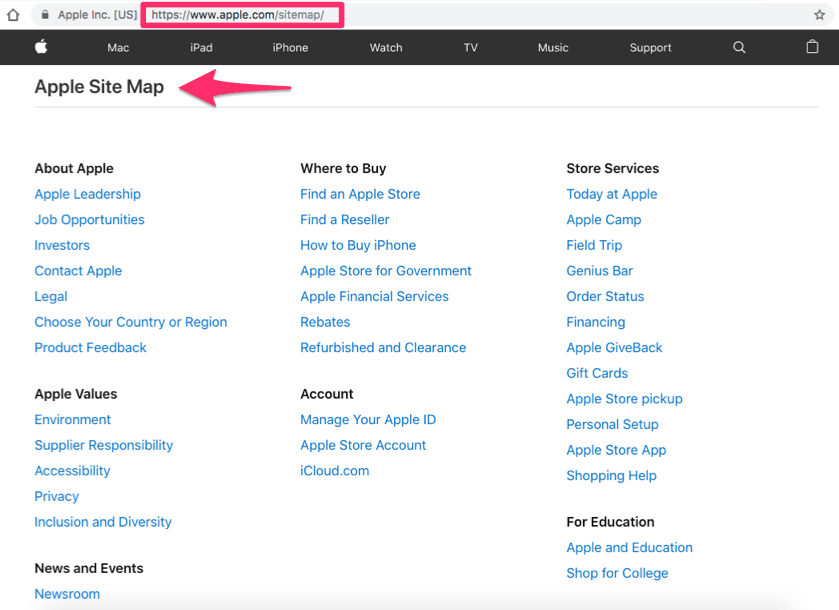Visit the Accessibility link
This screenshot has width=839, height=610.
click(72, 471)
